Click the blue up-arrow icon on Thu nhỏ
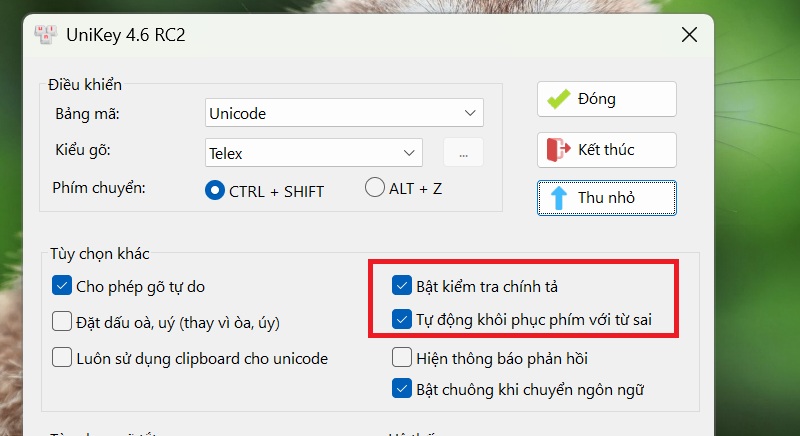 tap(558, 198)
